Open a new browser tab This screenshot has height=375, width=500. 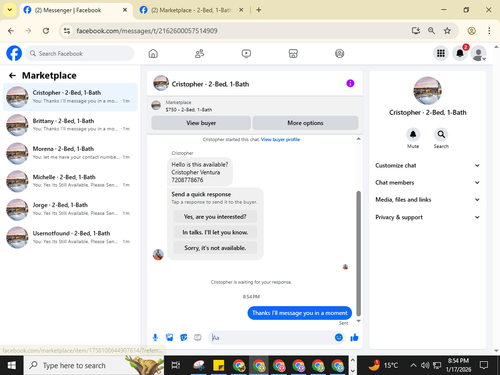[x=258, y=10]
